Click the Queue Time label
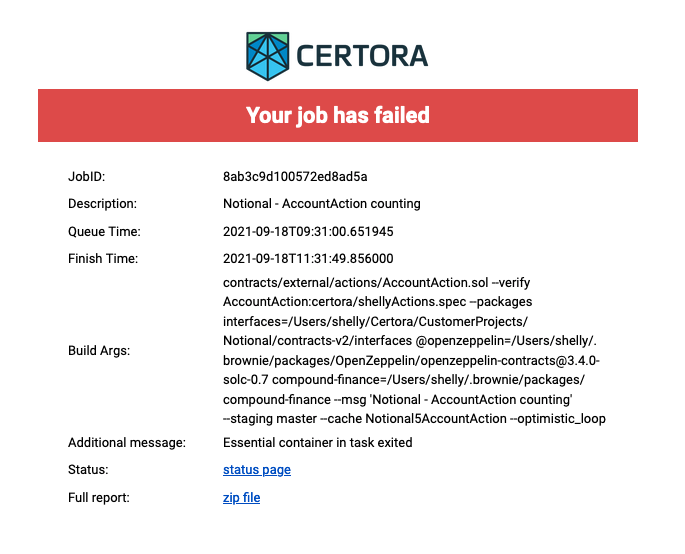Image resolution: width=685 pixels, height=554 pixels. [x=104, y=232]
